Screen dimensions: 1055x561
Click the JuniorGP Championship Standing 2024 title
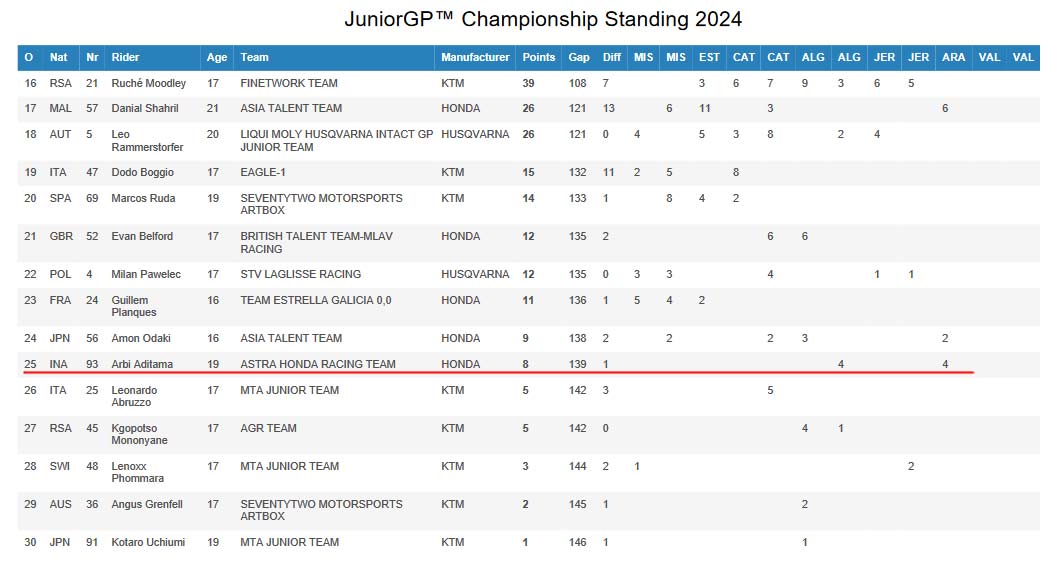[543, 19]
